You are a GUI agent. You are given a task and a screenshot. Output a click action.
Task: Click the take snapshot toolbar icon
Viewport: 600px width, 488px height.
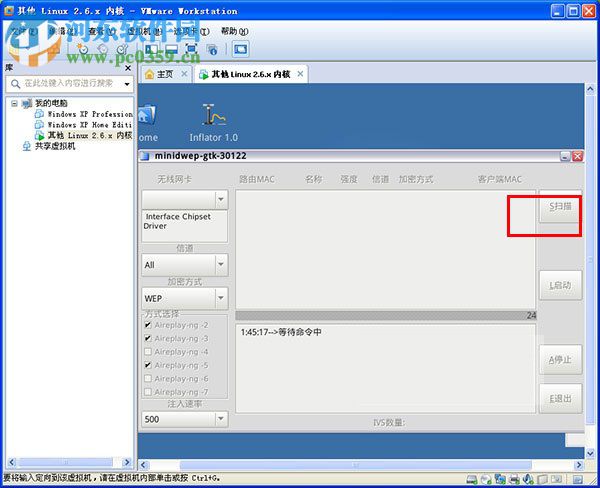(x=83, y=49)
